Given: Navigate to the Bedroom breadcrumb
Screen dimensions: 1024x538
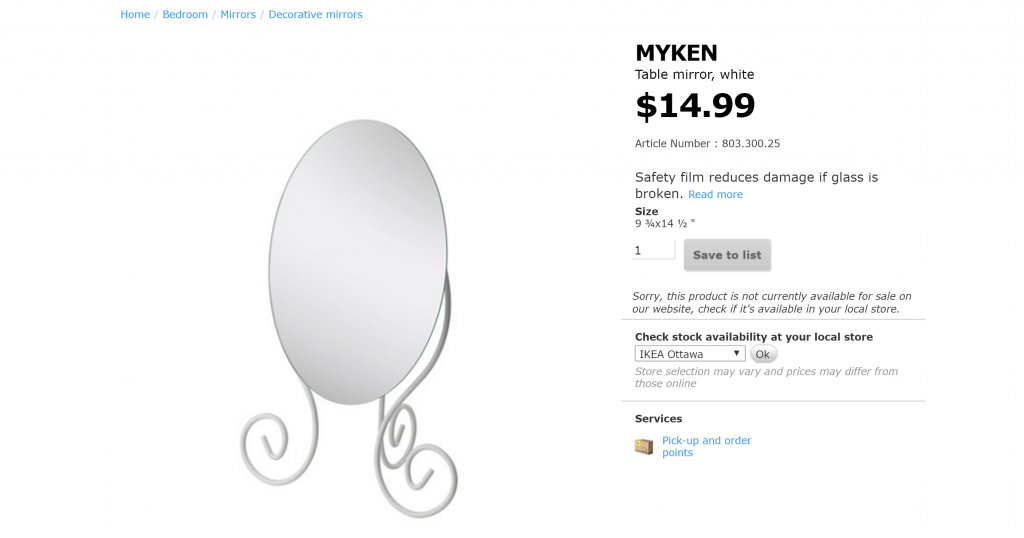Looking at the screenshot, I should point(185,15).
